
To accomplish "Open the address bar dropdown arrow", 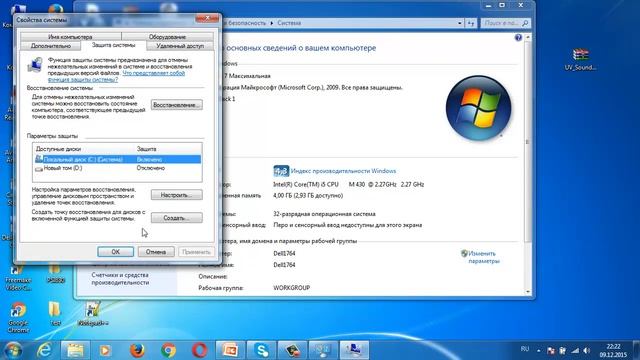I will point(460,23).
